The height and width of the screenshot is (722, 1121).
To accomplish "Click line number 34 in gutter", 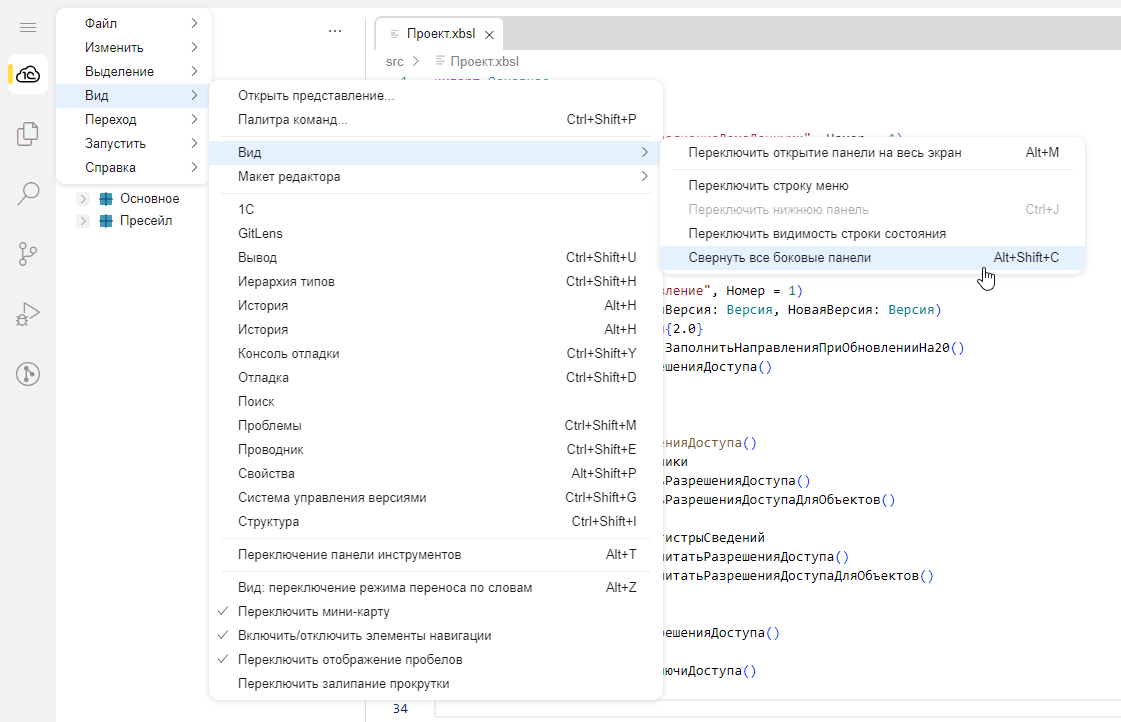I will (400, 708).
